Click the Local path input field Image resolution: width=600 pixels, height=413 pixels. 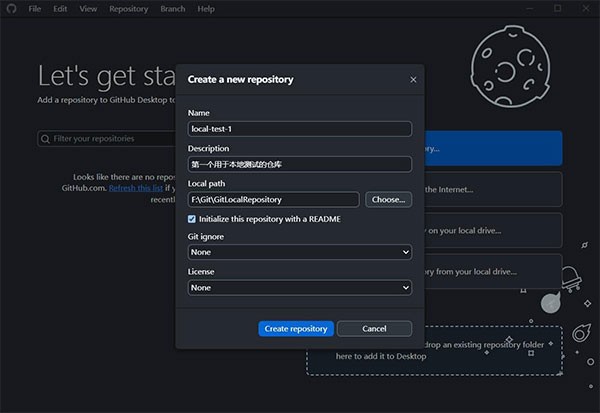tap(274, 199)
